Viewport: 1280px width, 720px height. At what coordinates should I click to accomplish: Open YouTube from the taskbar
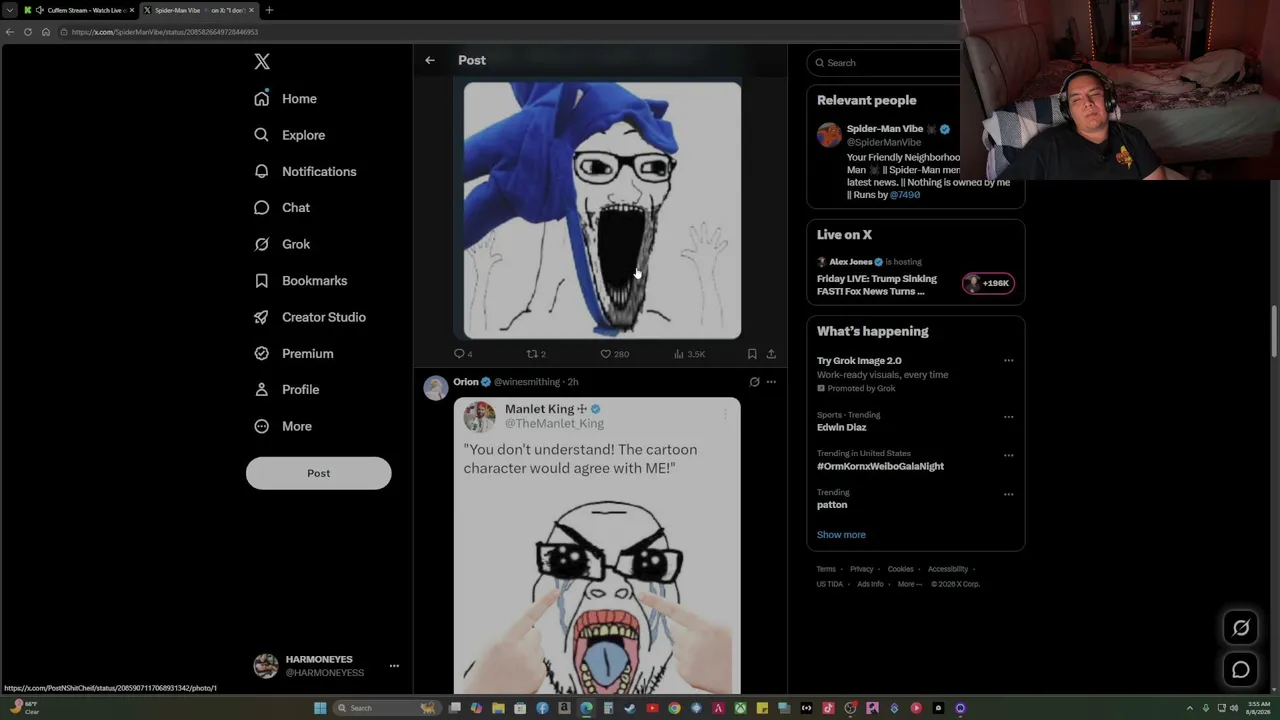[x=652, y=708]
